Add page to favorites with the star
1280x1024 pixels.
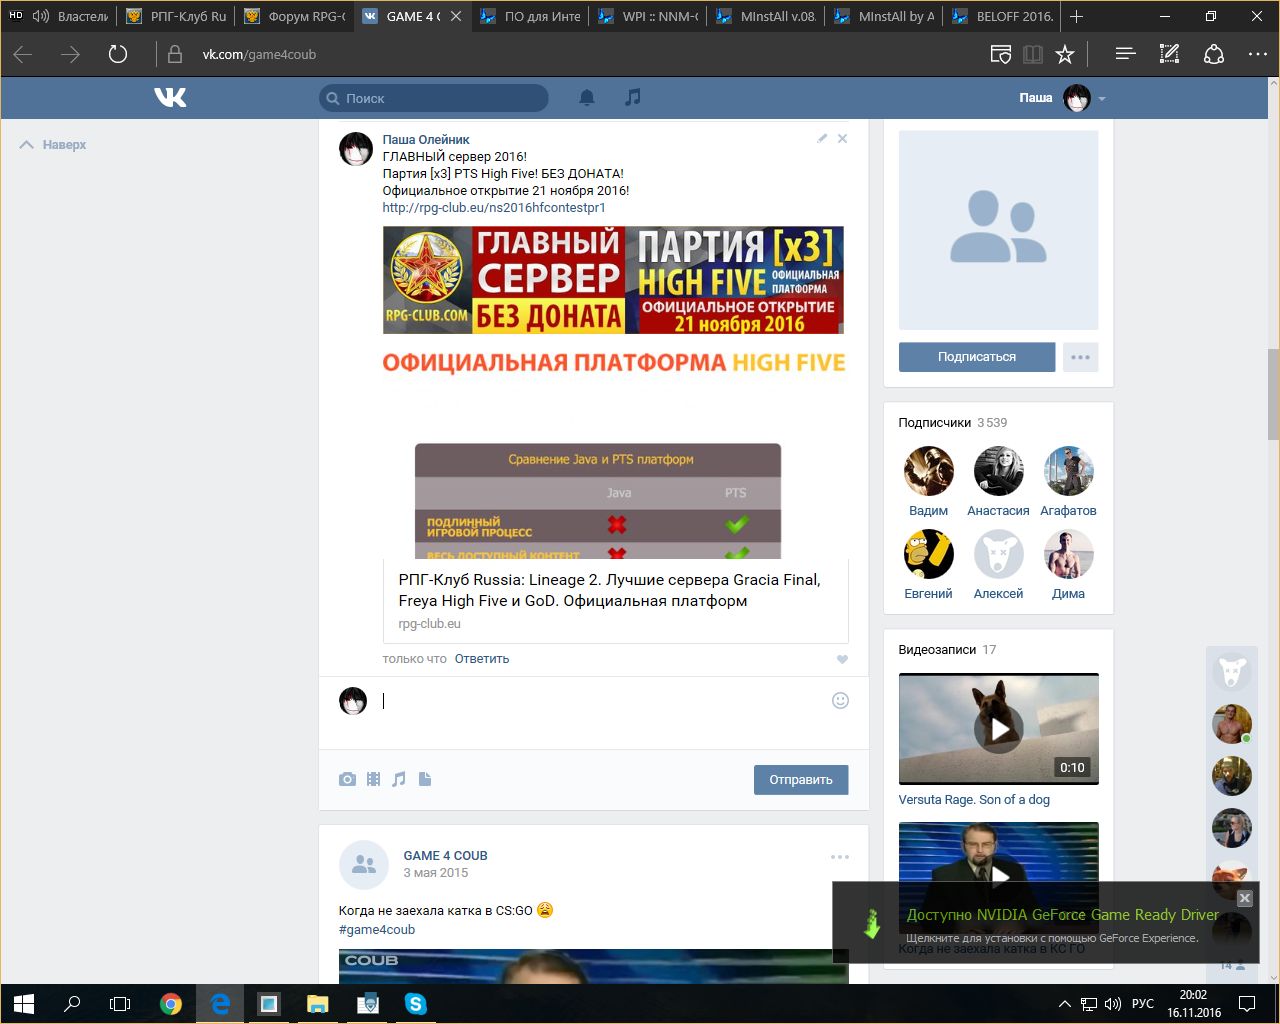[x=1065, y=54]
